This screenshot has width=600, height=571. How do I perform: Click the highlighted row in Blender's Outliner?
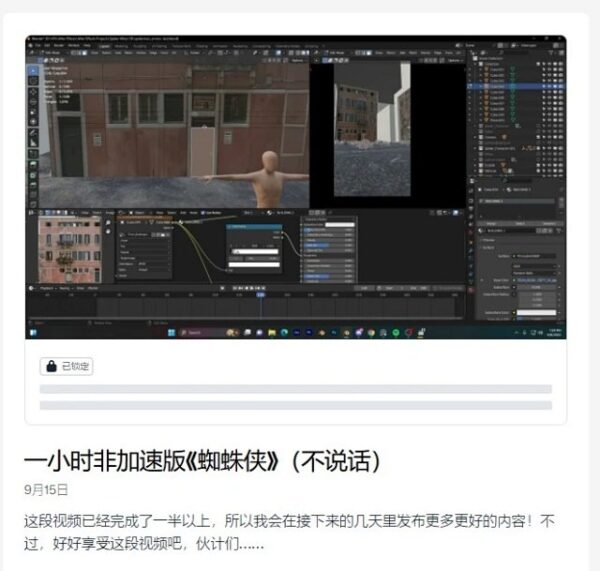pyautogui.click(x=517, y=86)
